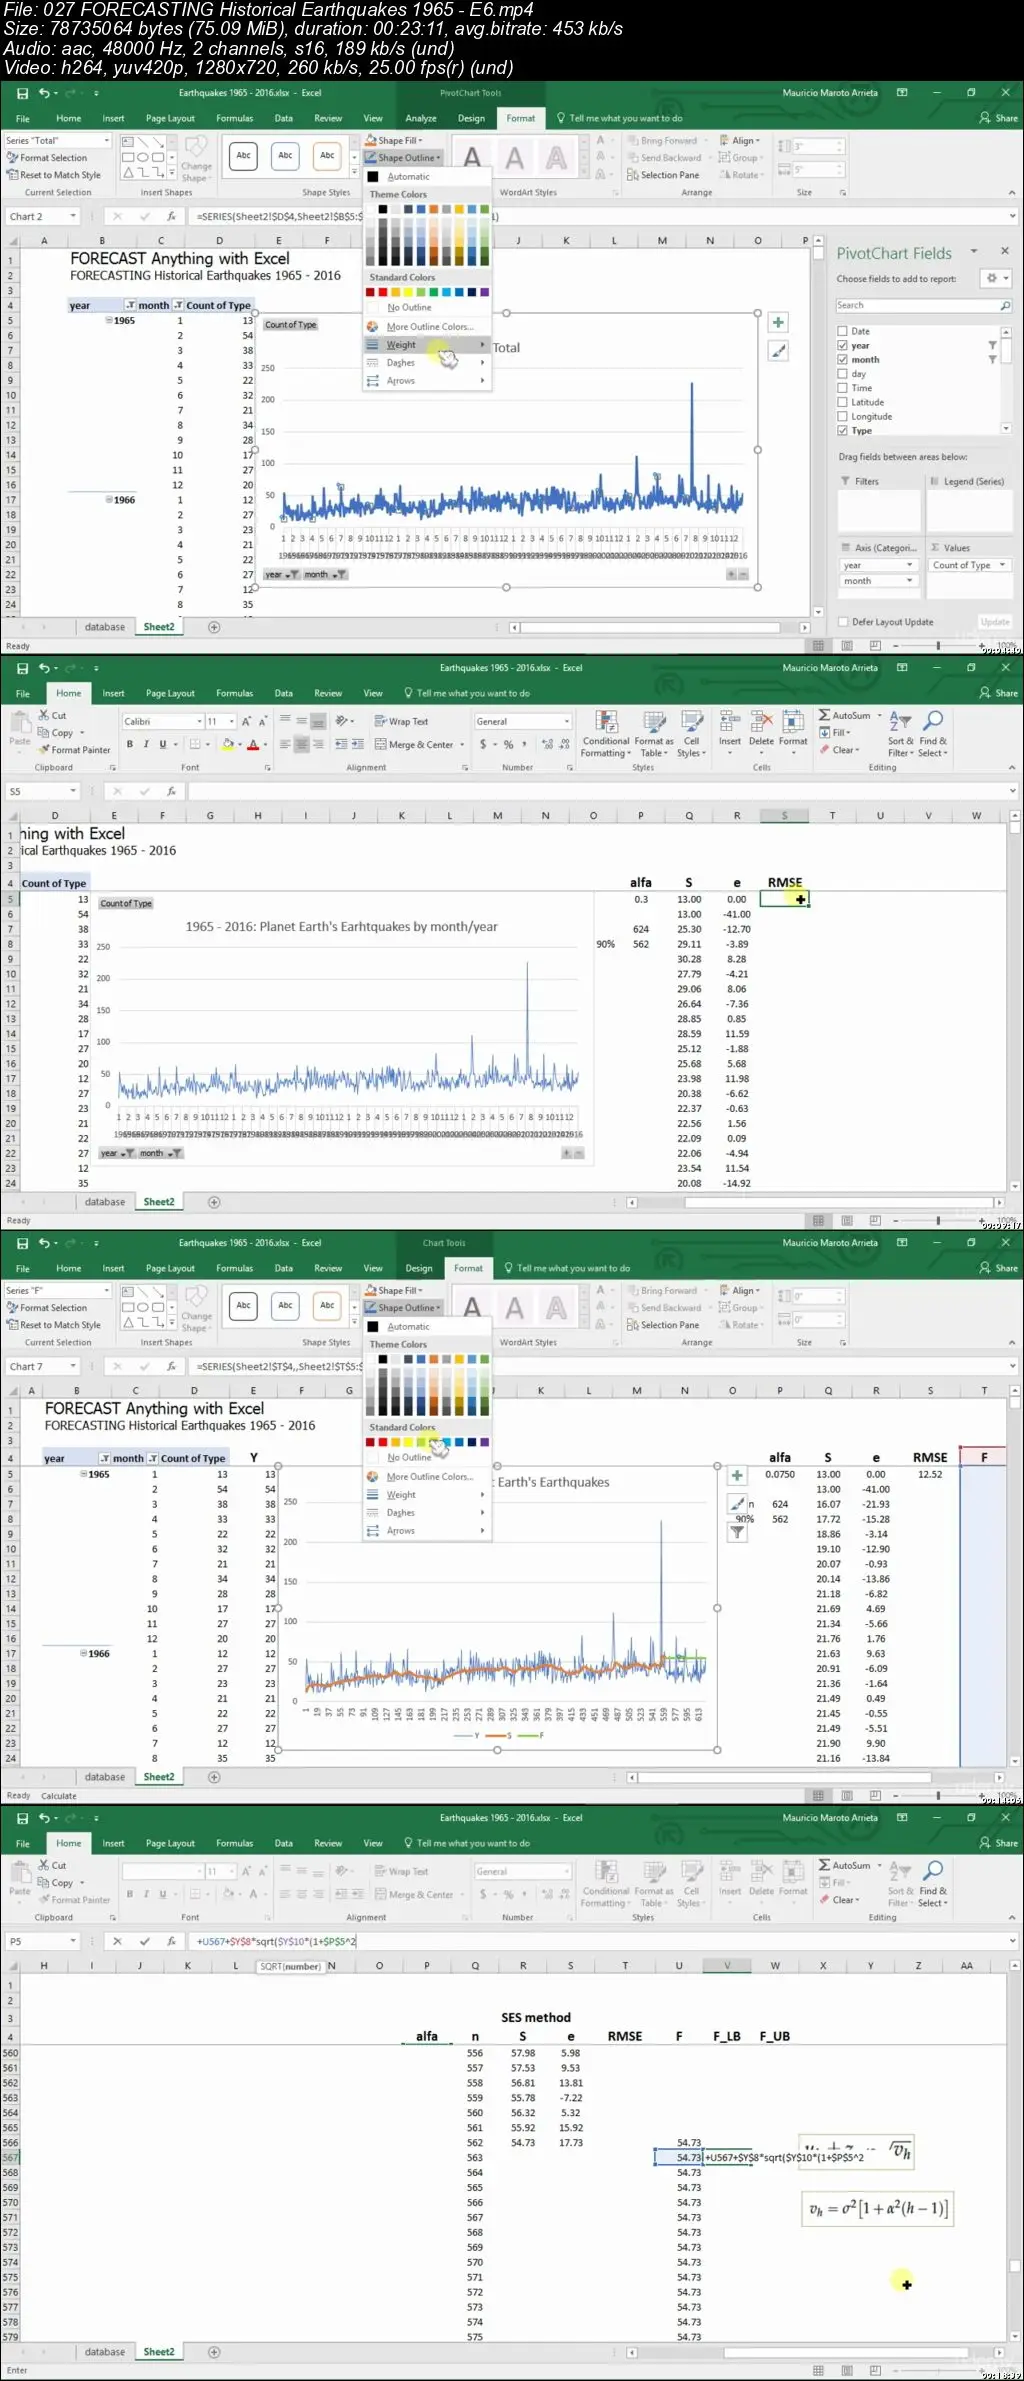Click the PivotChart Fields search magnifier

[1005, 306]
